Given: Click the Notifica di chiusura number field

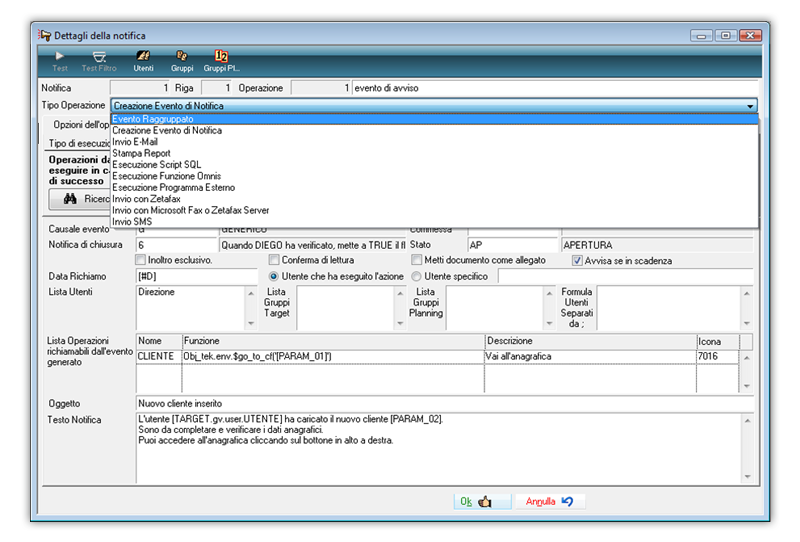Looking at the screenshot, I should 177,245.
